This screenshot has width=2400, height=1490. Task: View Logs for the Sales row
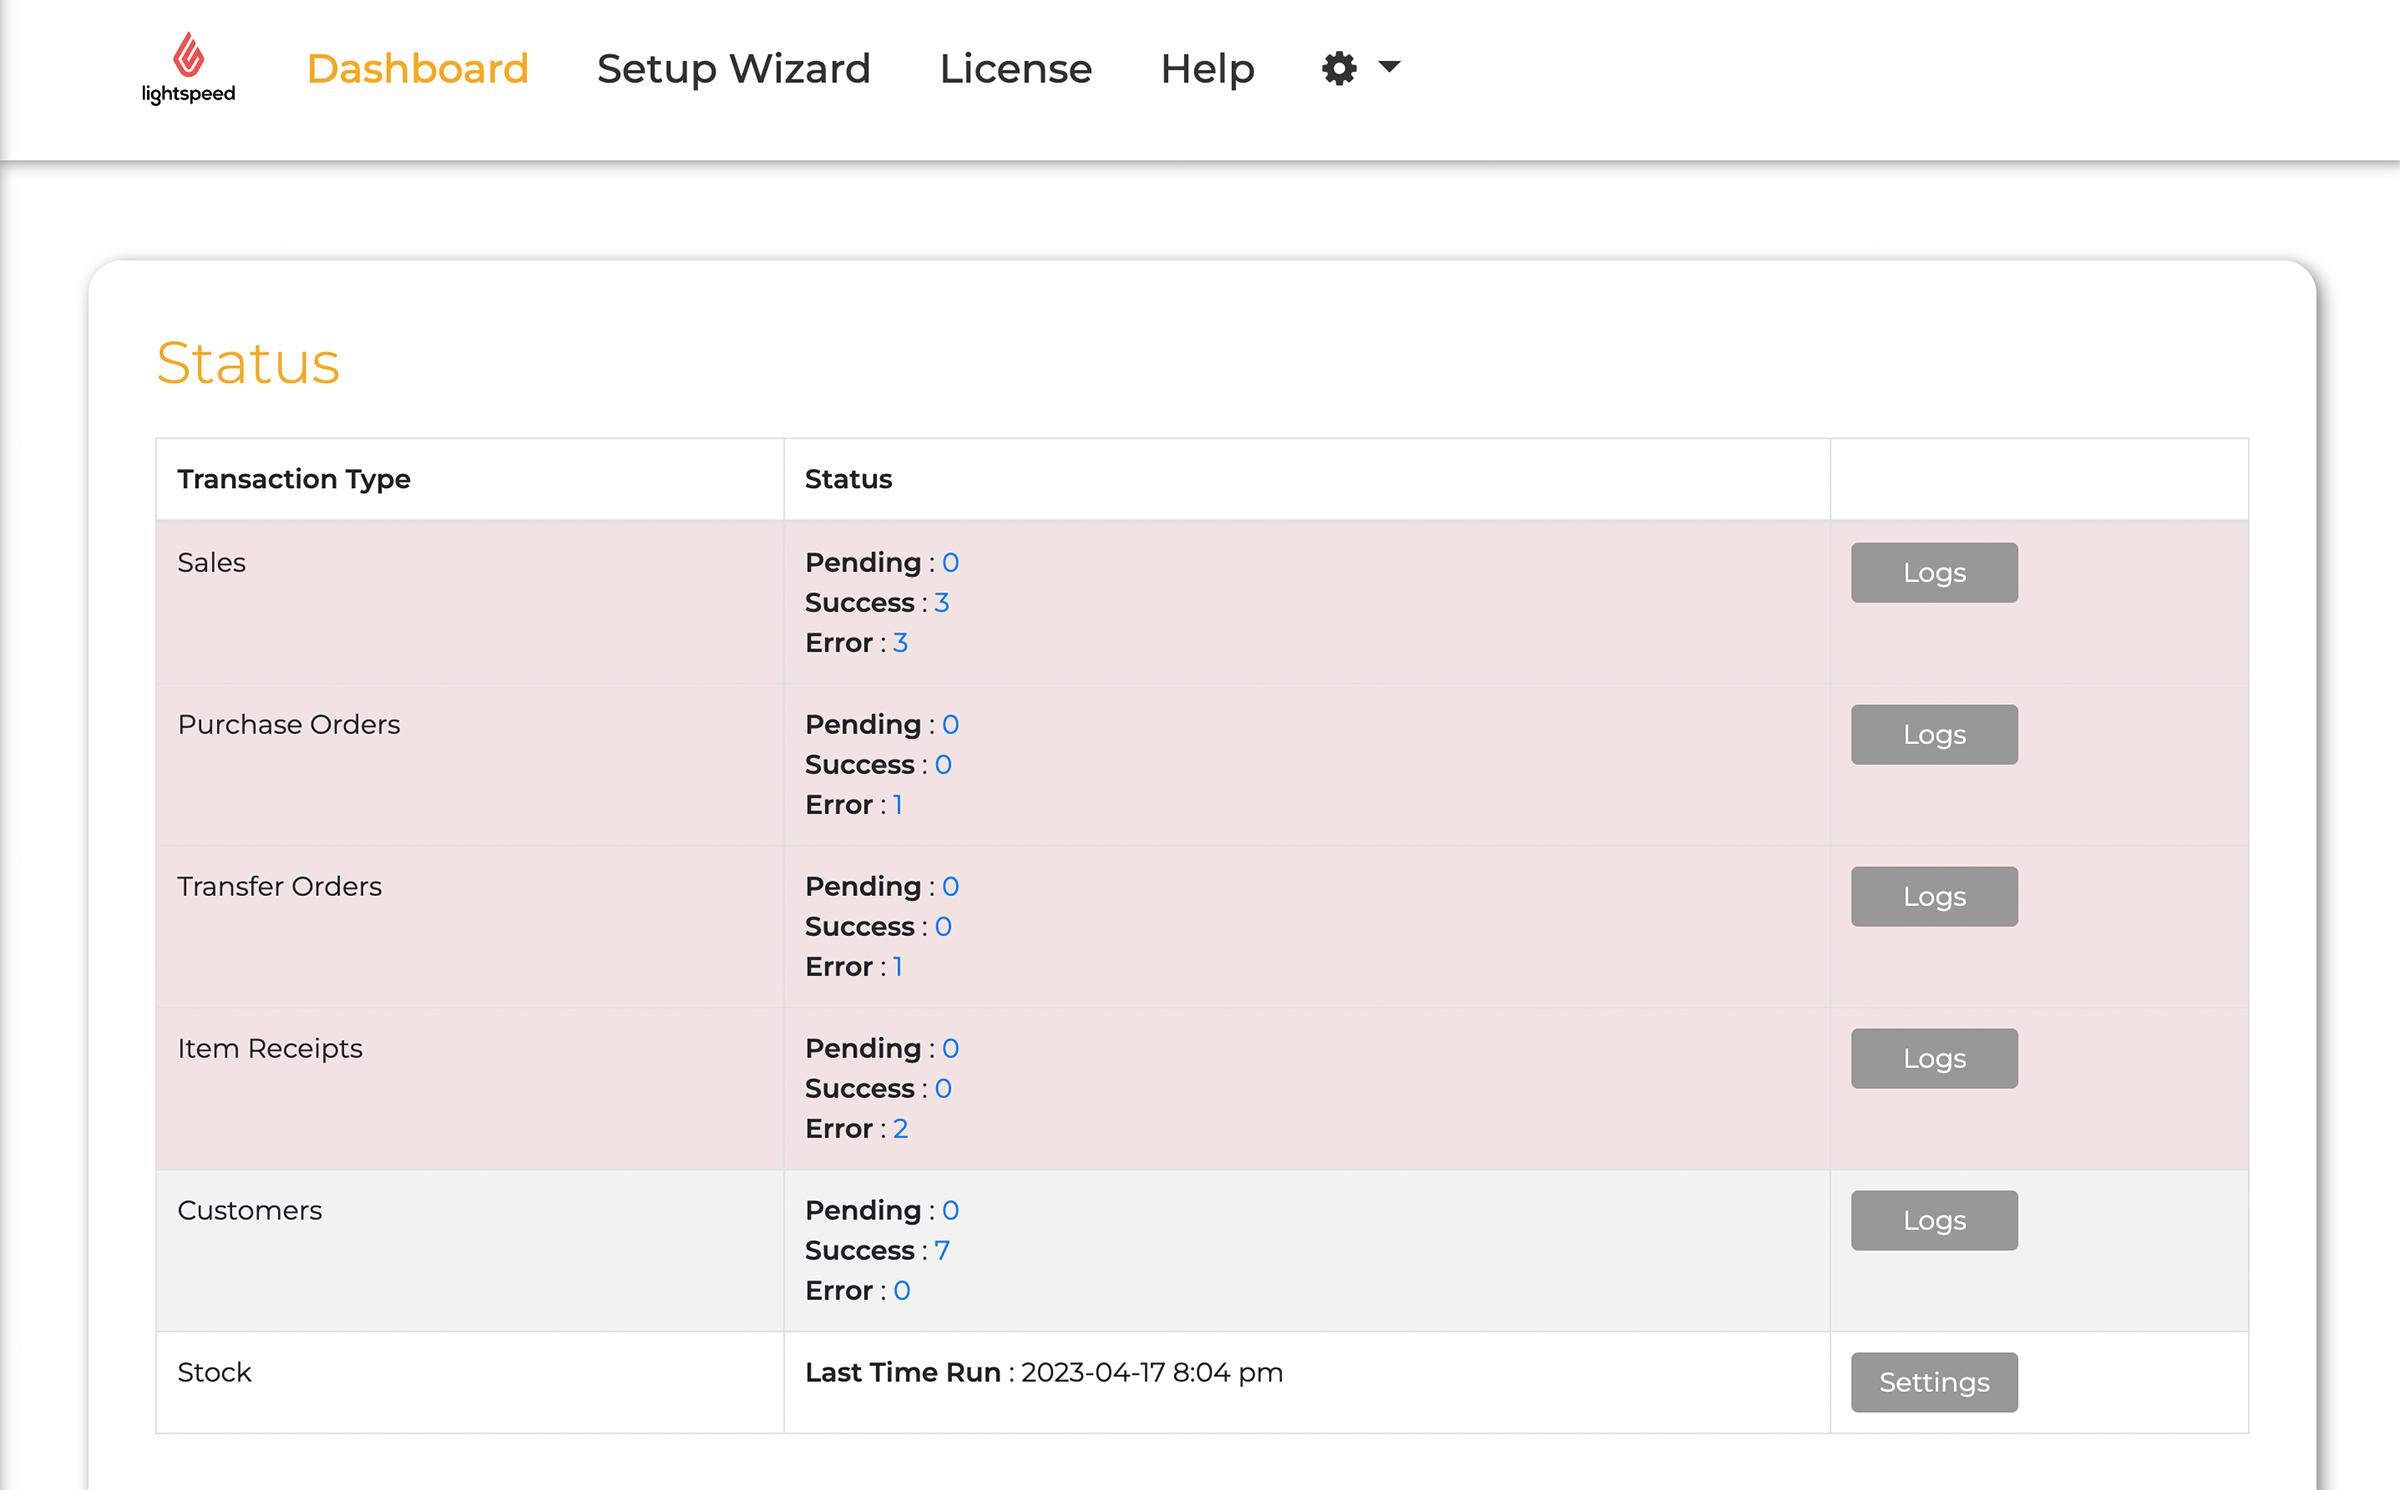click(1933, 573)
